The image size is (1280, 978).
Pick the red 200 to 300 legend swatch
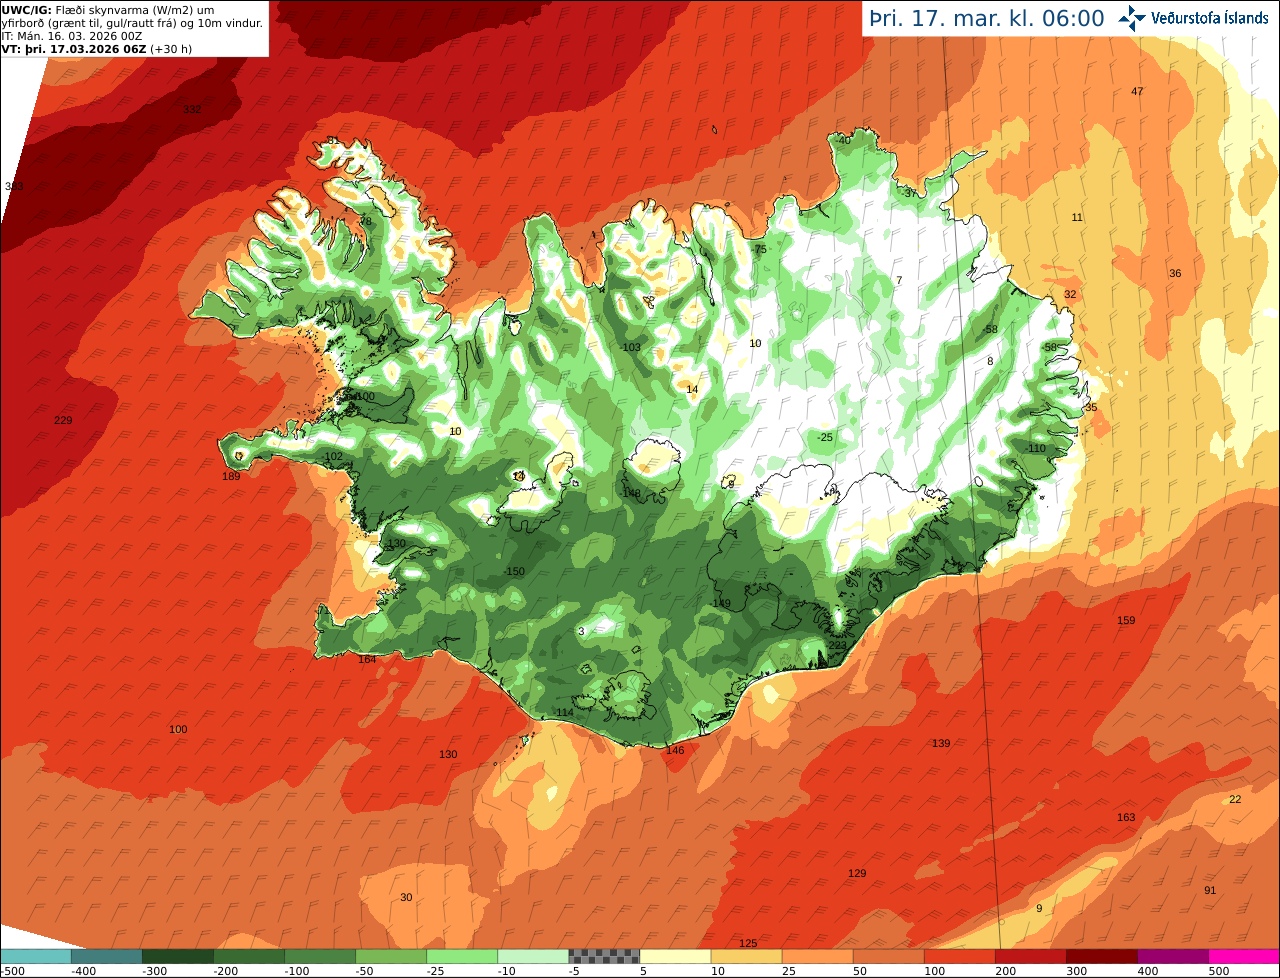1030,956
